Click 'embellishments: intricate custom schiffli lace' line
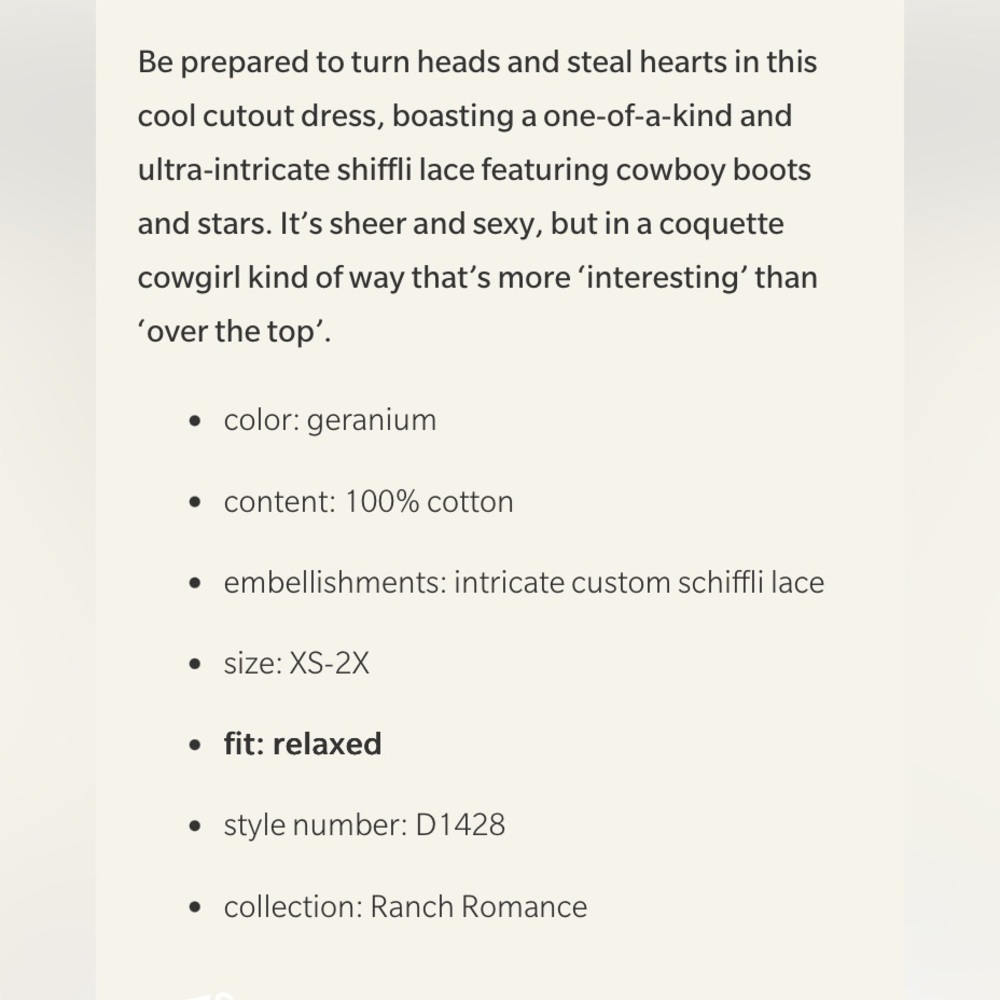Image resolution: width=1000 pixels, height=1000 pixels. pos(524,583)
